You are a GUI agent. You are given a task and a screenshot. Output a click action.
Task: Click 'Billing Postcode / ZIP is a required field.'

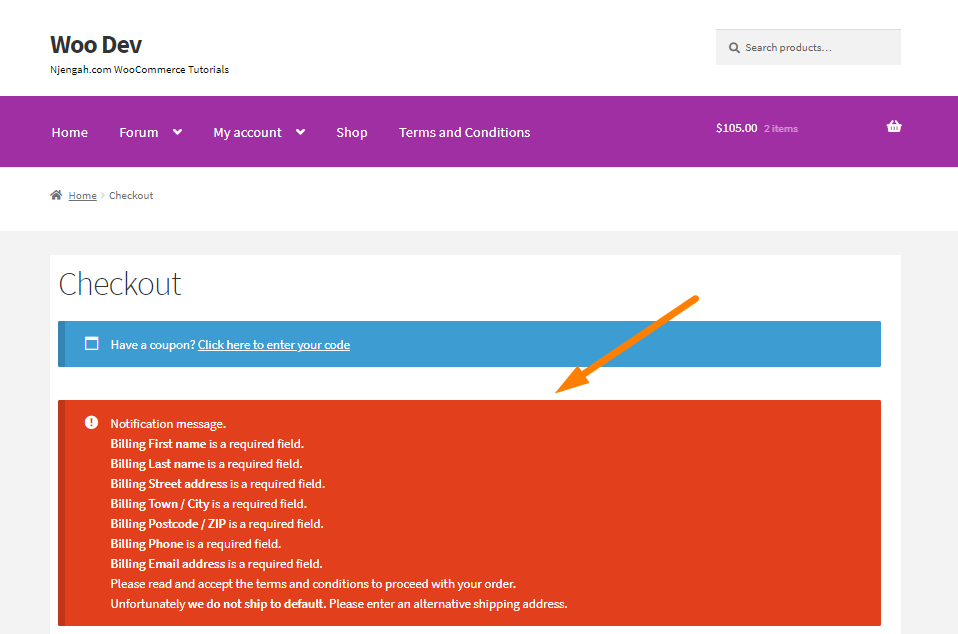point(217,524)
